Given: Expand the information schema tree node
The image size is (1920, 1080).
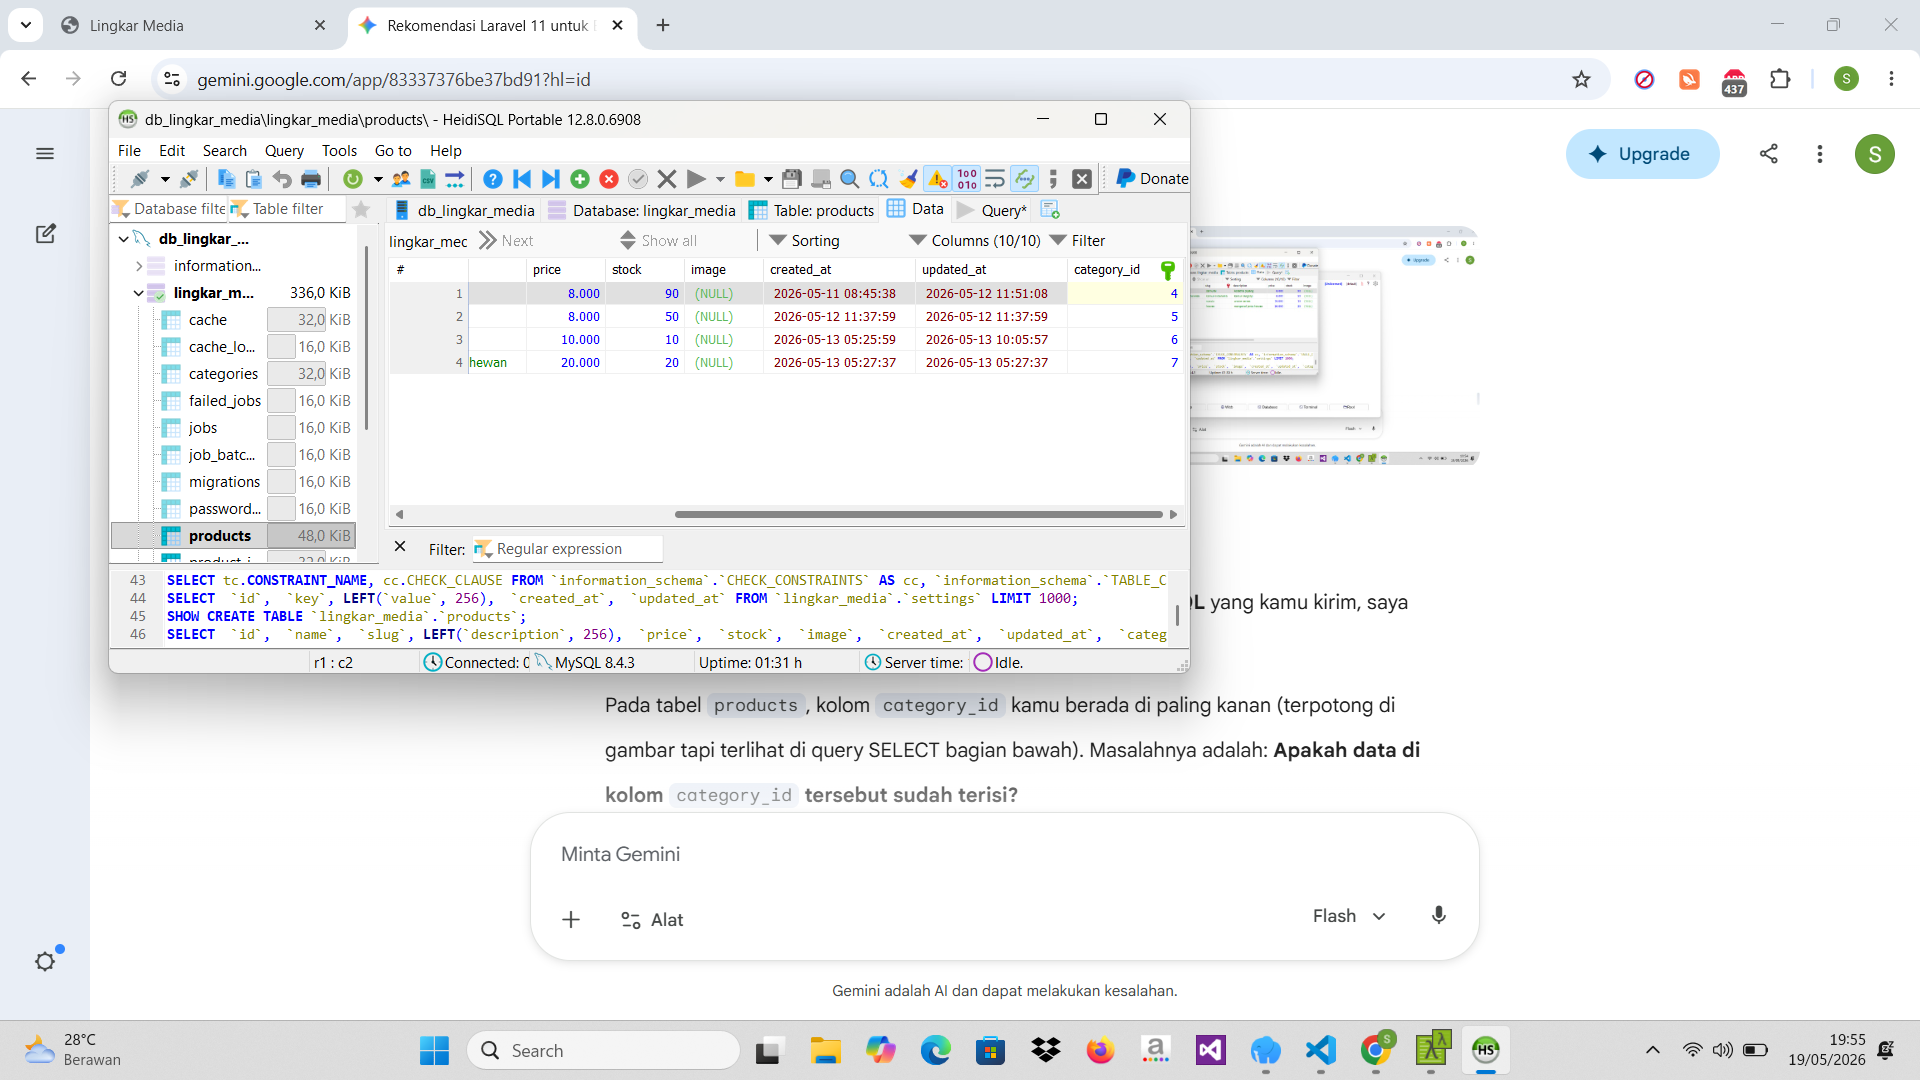Looking at the screenshot, I should coord(139,266).
